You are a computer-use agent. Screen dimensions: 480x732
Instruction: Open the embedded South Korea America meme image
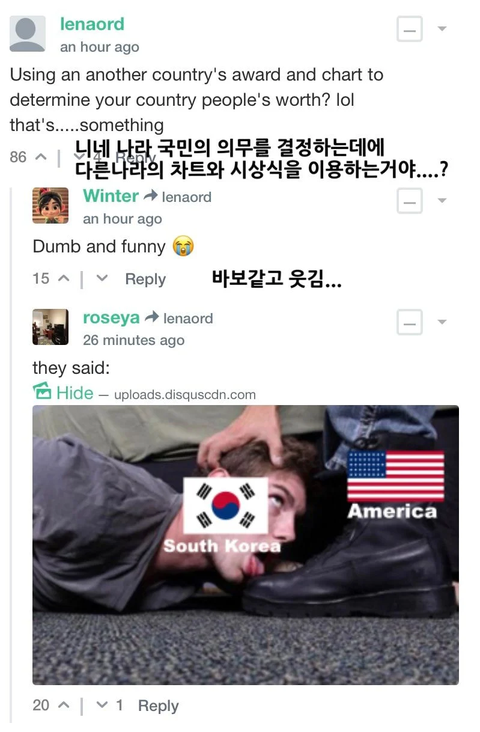tap(246, 545)
